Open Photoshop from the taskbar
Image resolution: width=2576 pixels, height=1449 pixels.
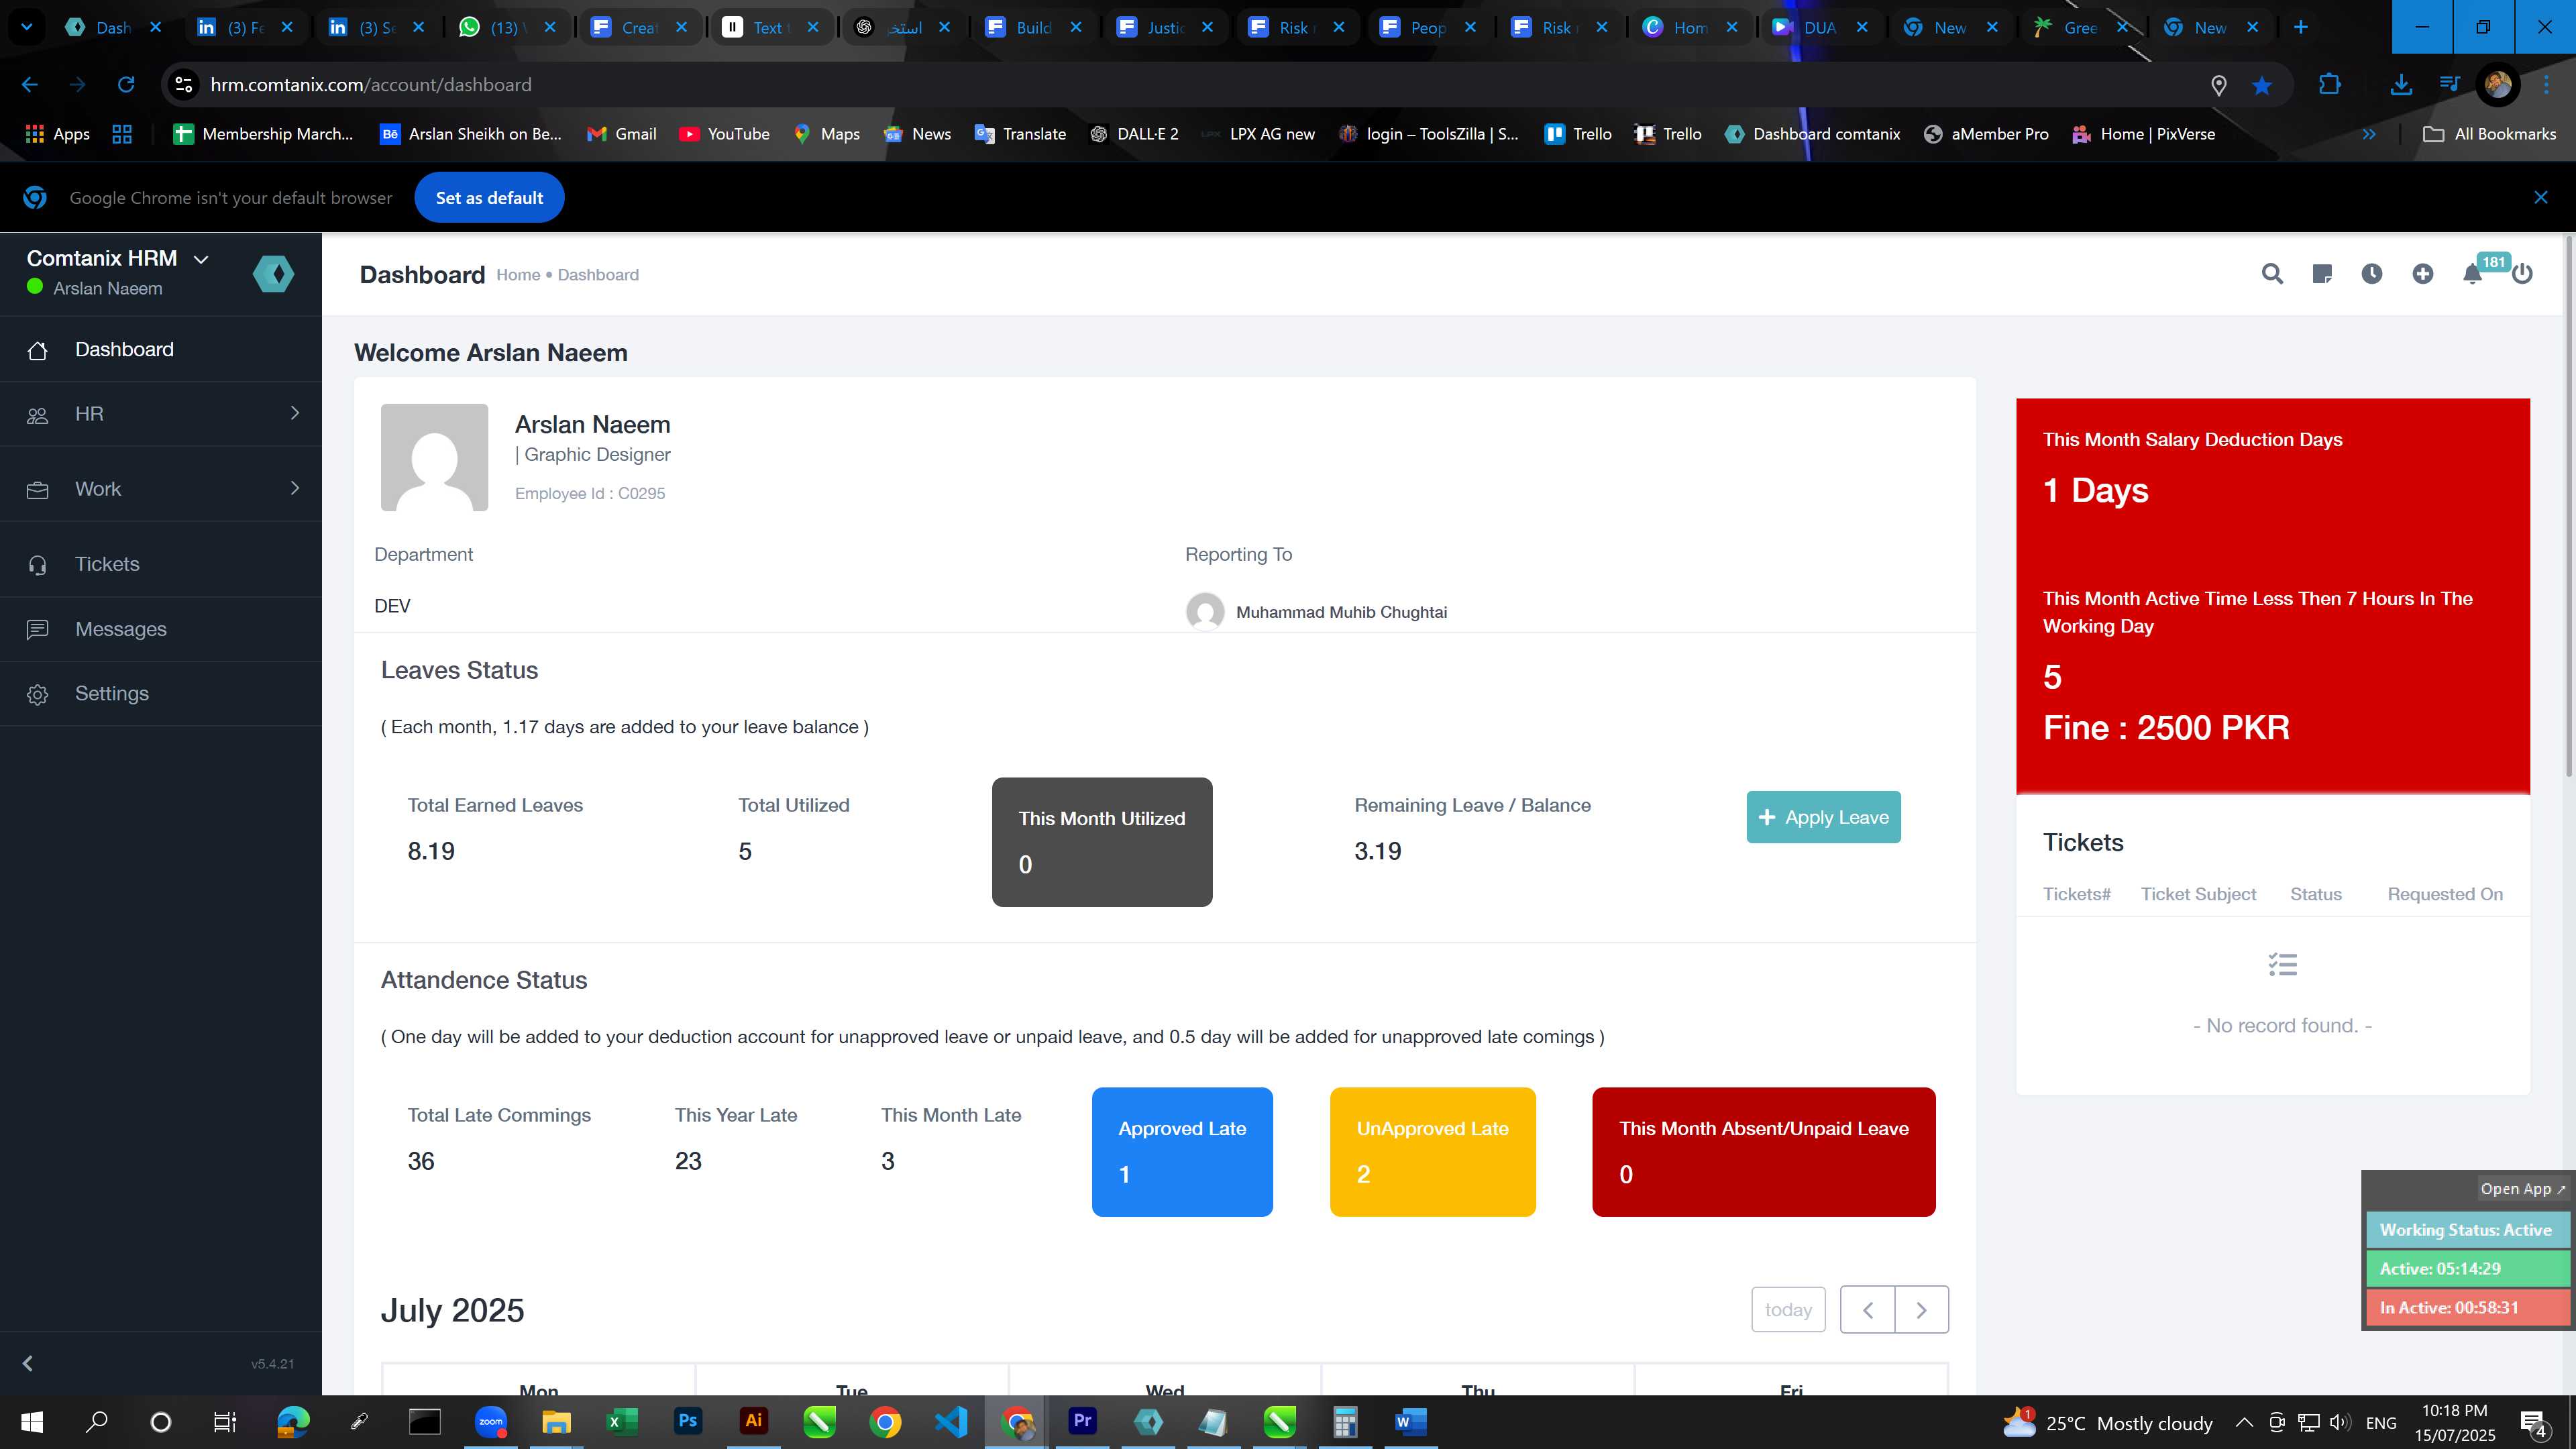(x=688, y=1421)
